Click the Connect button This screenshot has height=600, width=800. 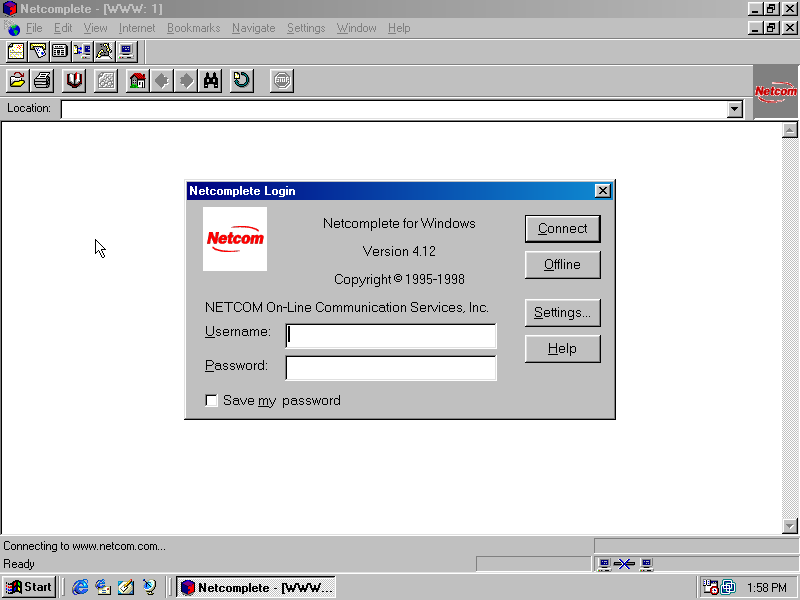(x=562, y=229)
